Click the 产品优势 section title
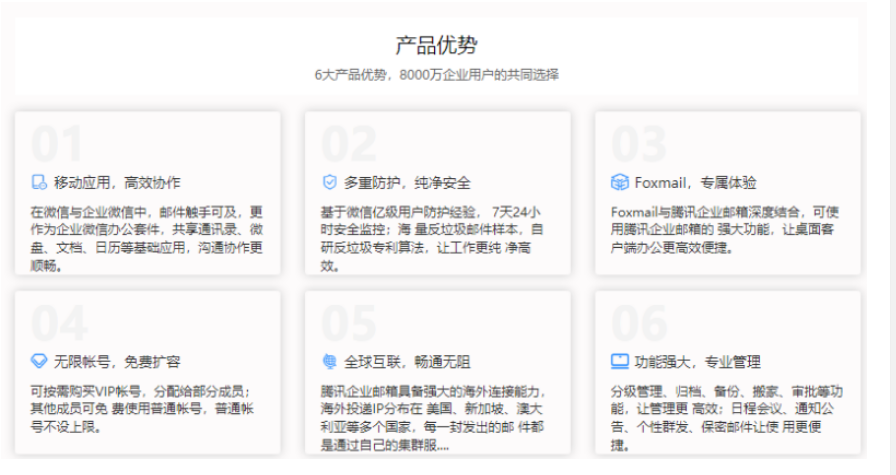Viewport: 896px width, 475px height. [436, 45]
